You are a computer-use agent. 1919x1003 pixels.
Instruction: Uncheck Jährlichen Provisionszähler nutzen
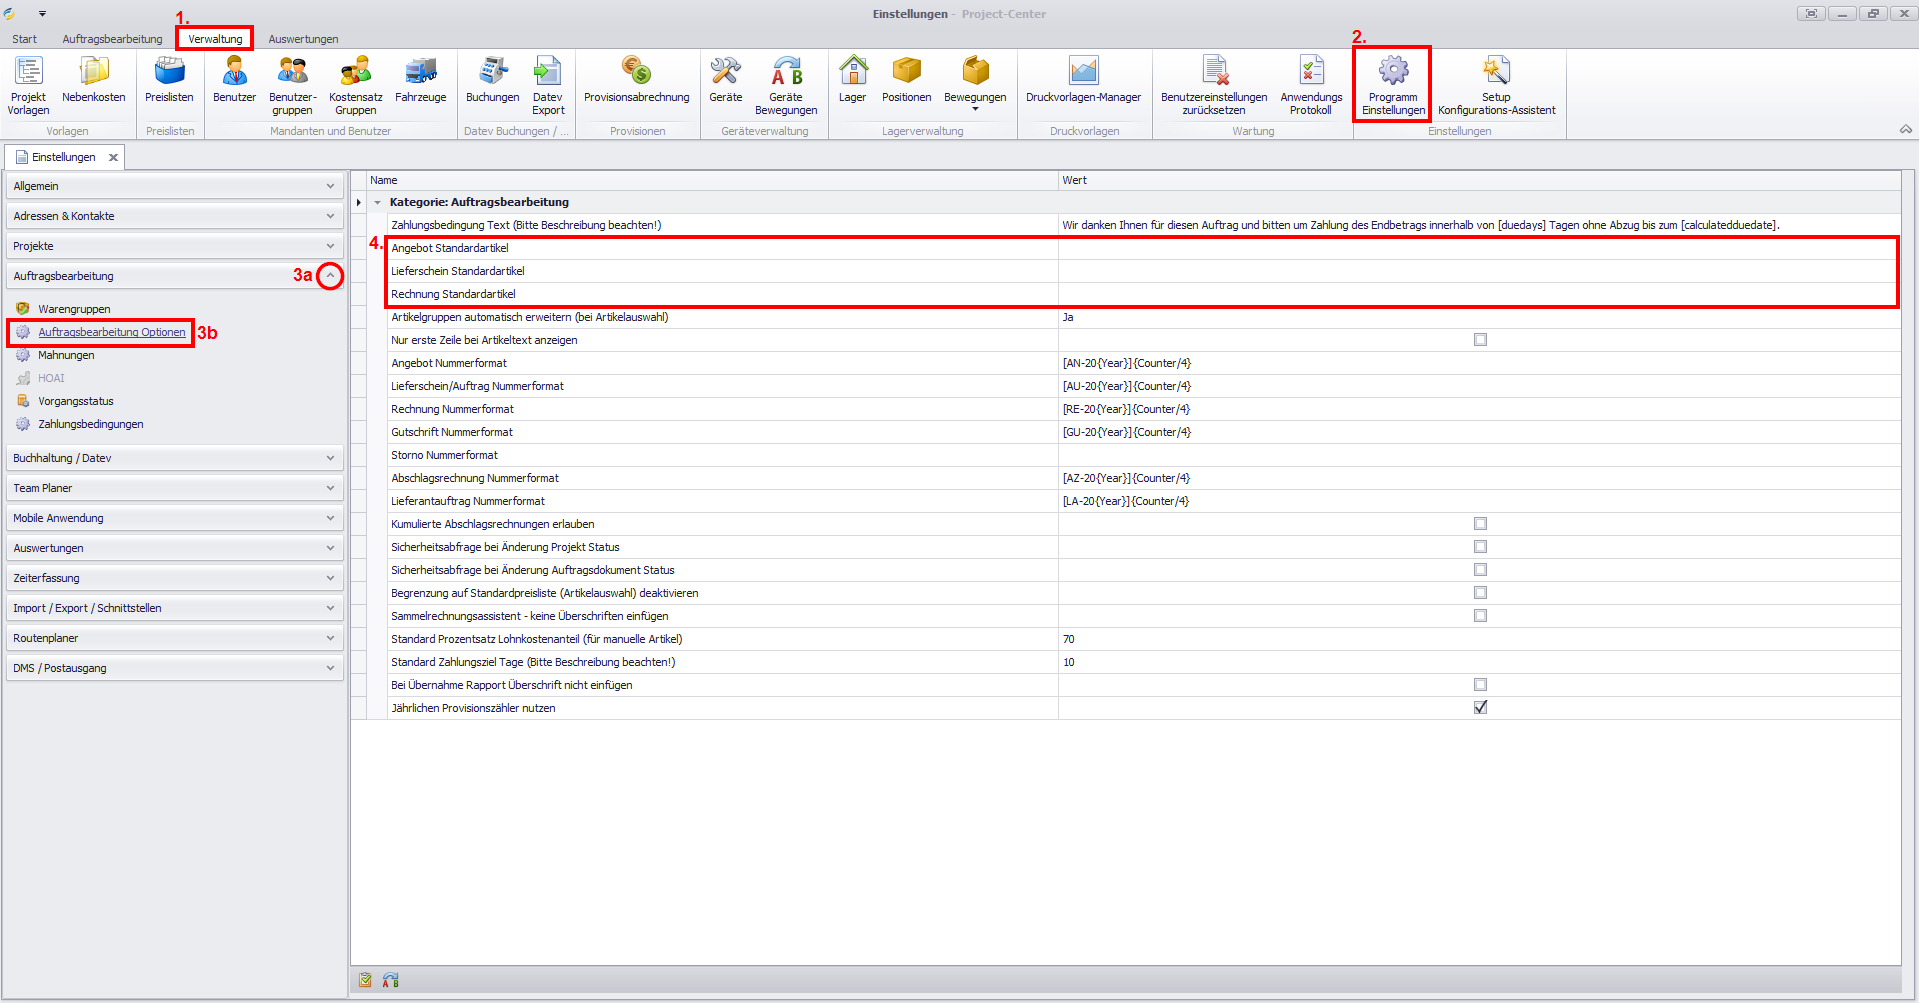[x=1480, y=708]
